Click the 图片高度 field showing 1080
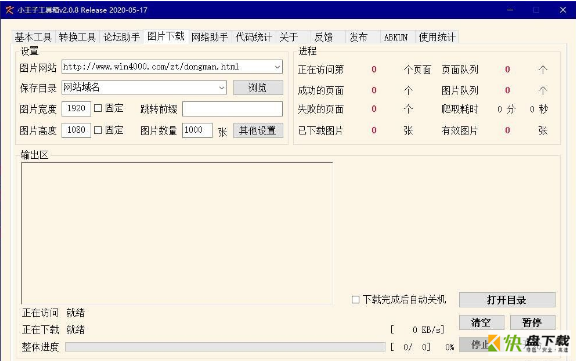 pos(76,130)
